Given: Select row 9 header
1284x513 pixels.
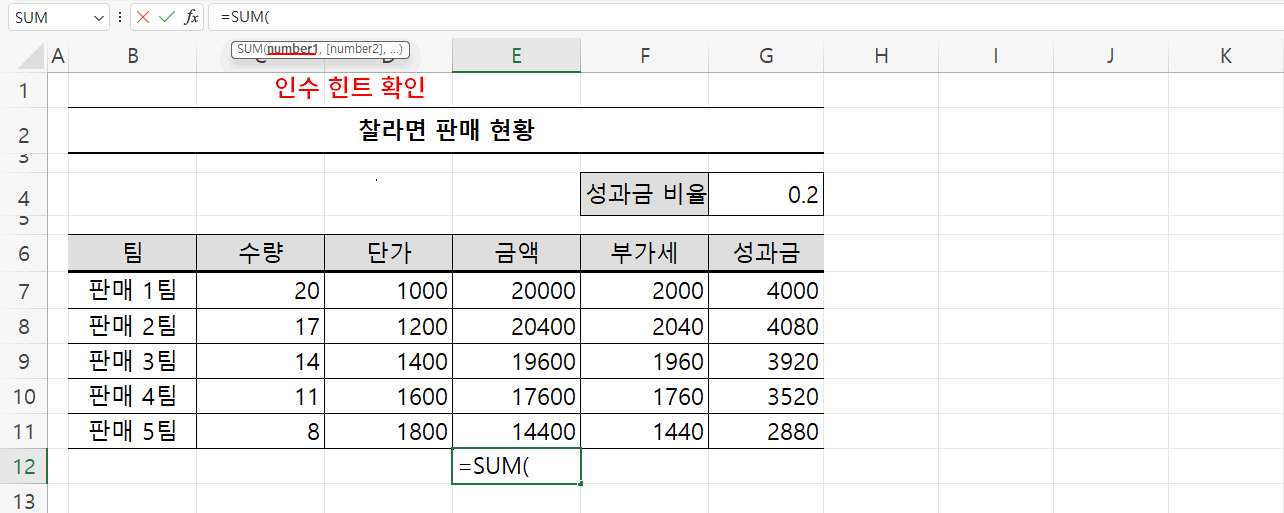Looking at the screenshot, I should pos(24,361).
